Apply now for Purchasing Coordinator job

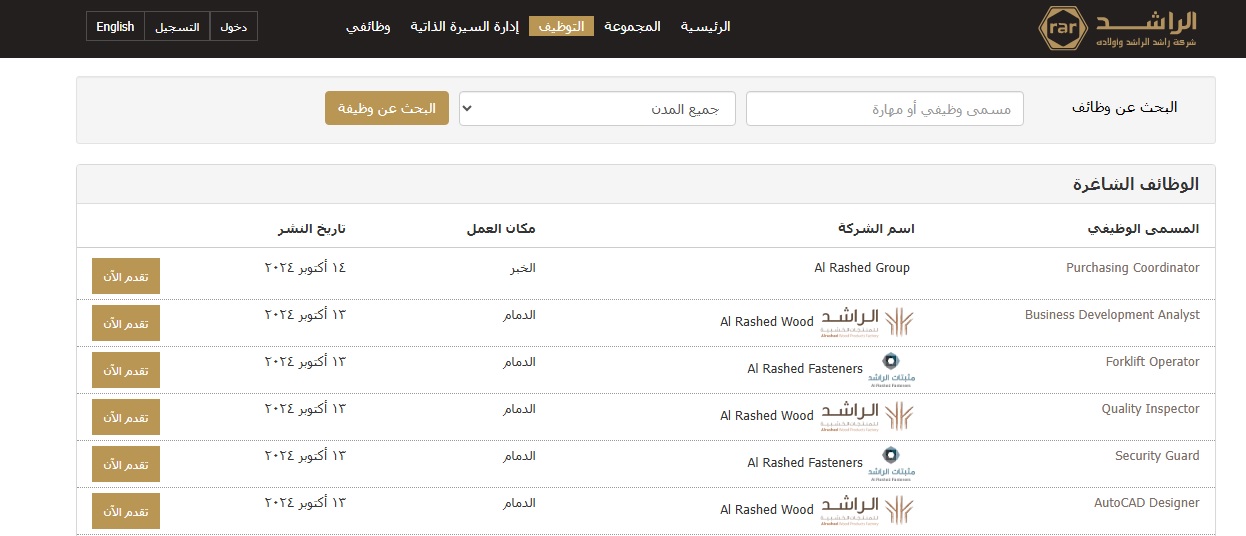(x=126, y=277)
